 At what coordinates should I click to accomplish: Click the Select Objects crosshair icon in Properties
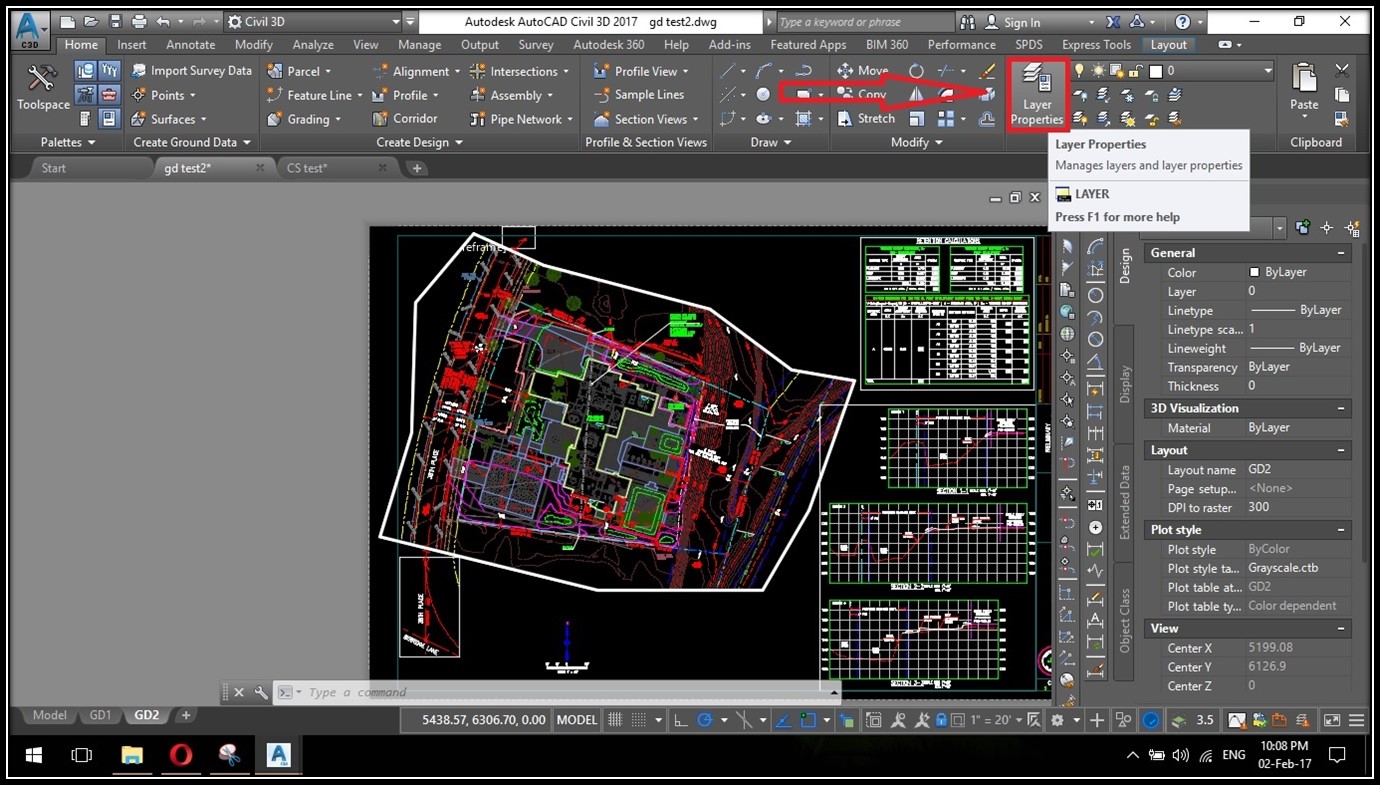tap(1327, 228)
